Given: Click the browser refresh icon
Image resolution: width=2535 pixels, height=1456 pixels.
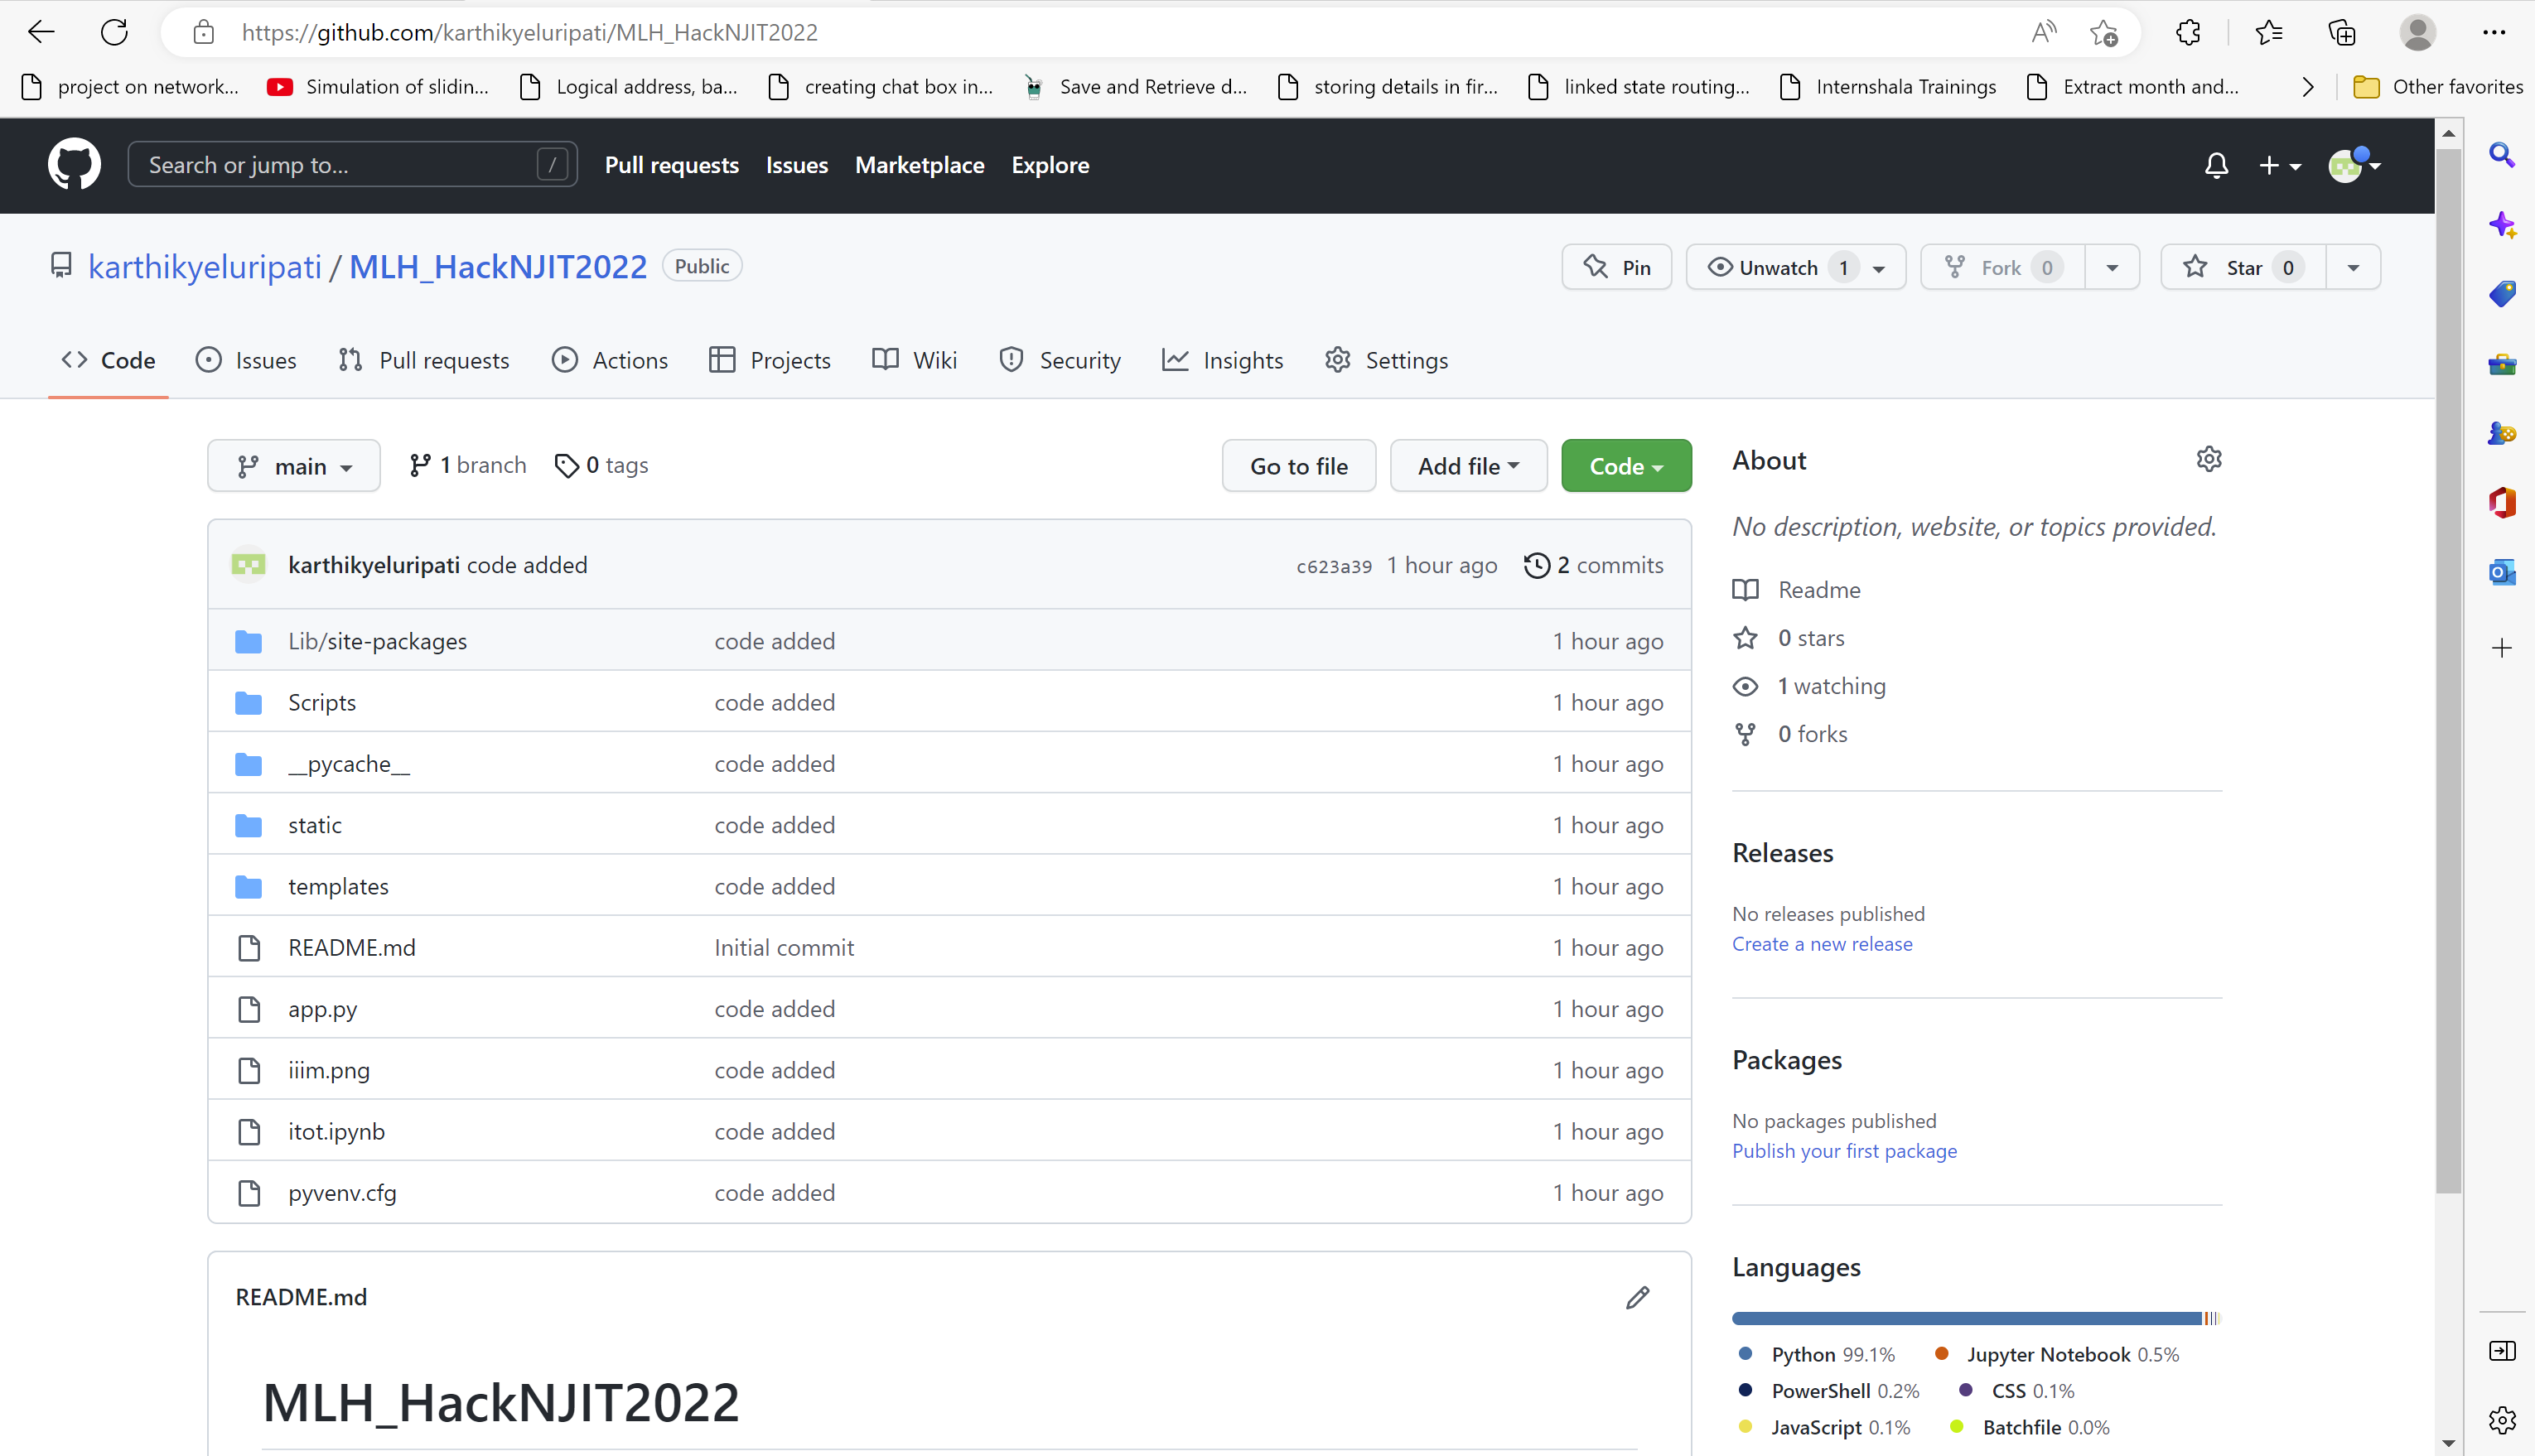Looking at the screenshot, I should 114,32.
